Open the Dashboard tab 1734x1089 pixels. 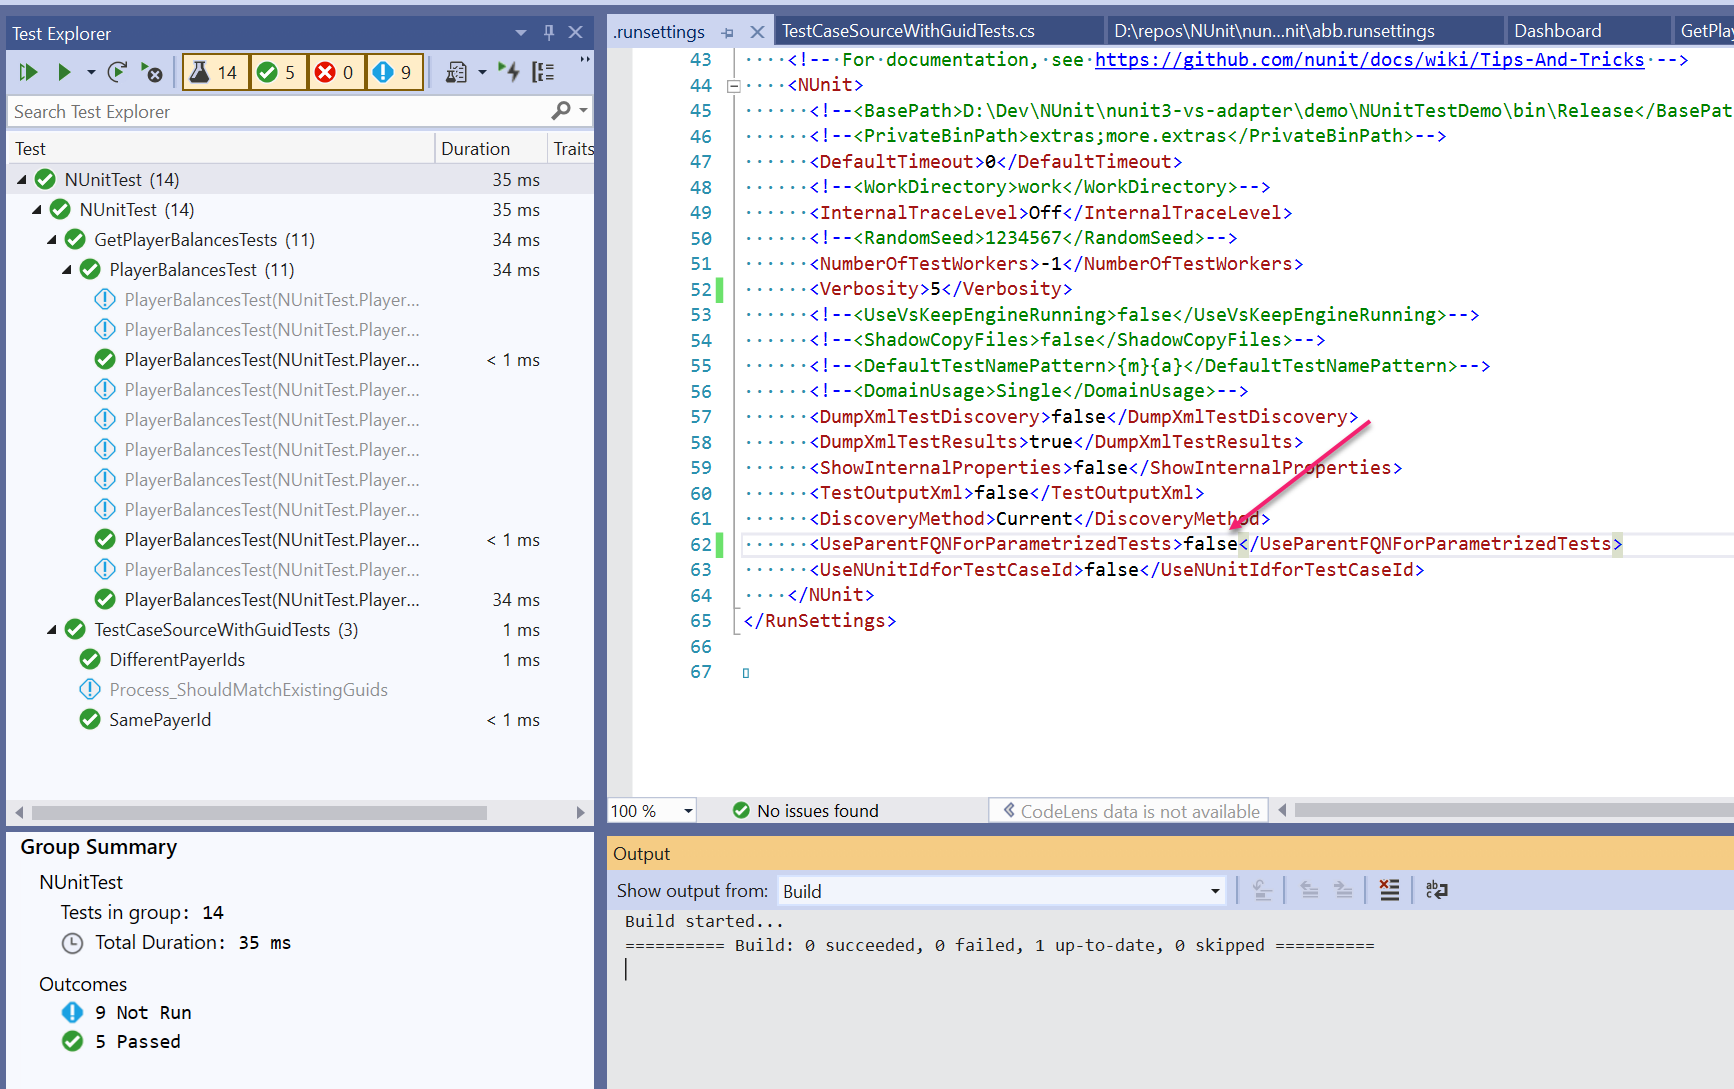tap(1558, 30)
